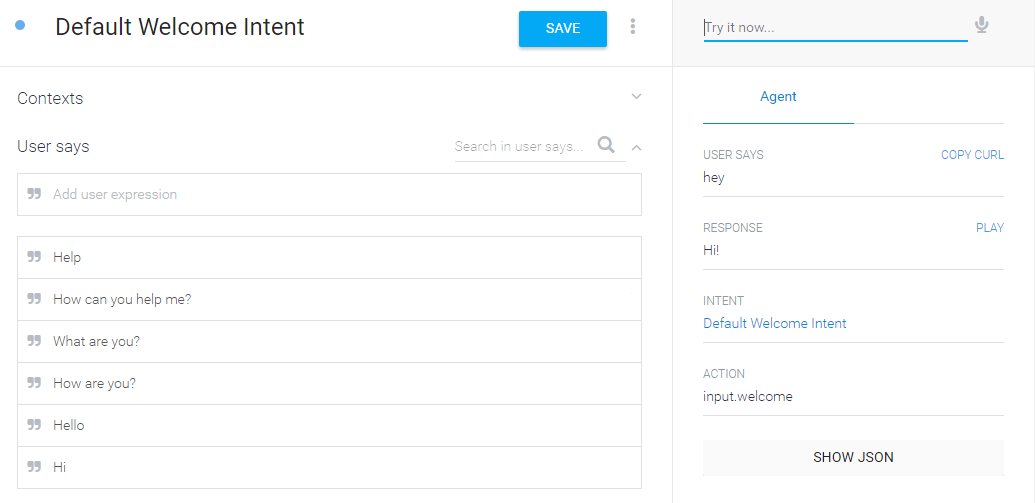Image resolution: width=1035 pixels, height=503 pixels.
Task: Select the 'How are you?' expression
Action: 329,384
